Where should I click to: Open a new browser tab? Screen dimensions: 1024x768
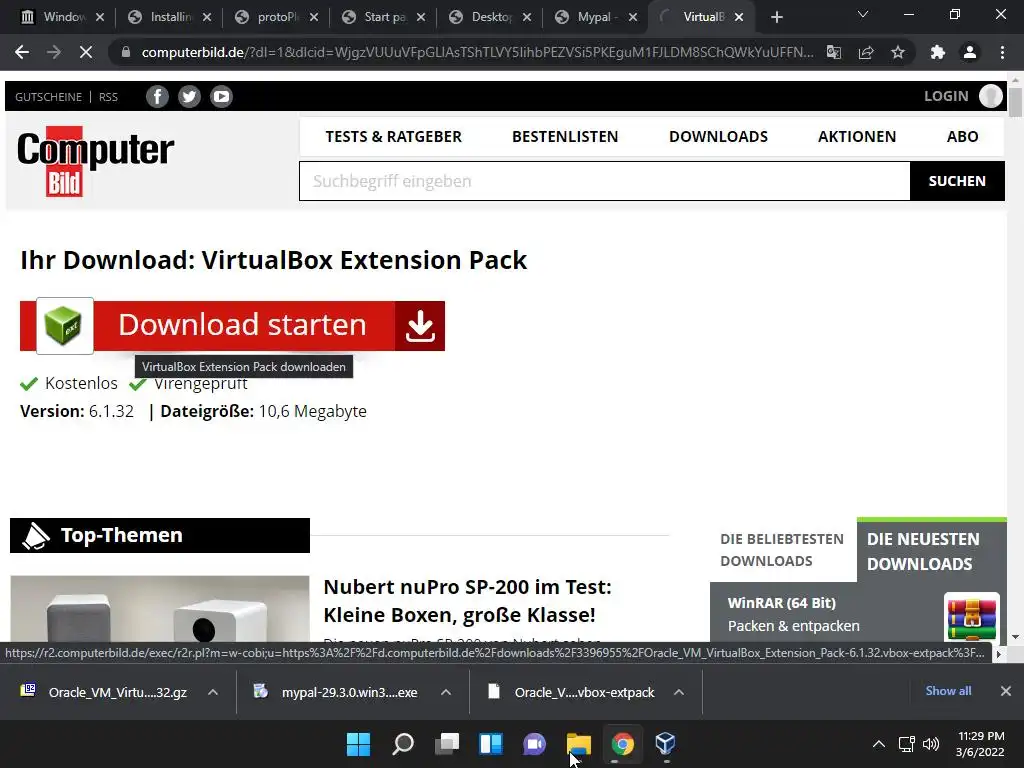point(776,18)
